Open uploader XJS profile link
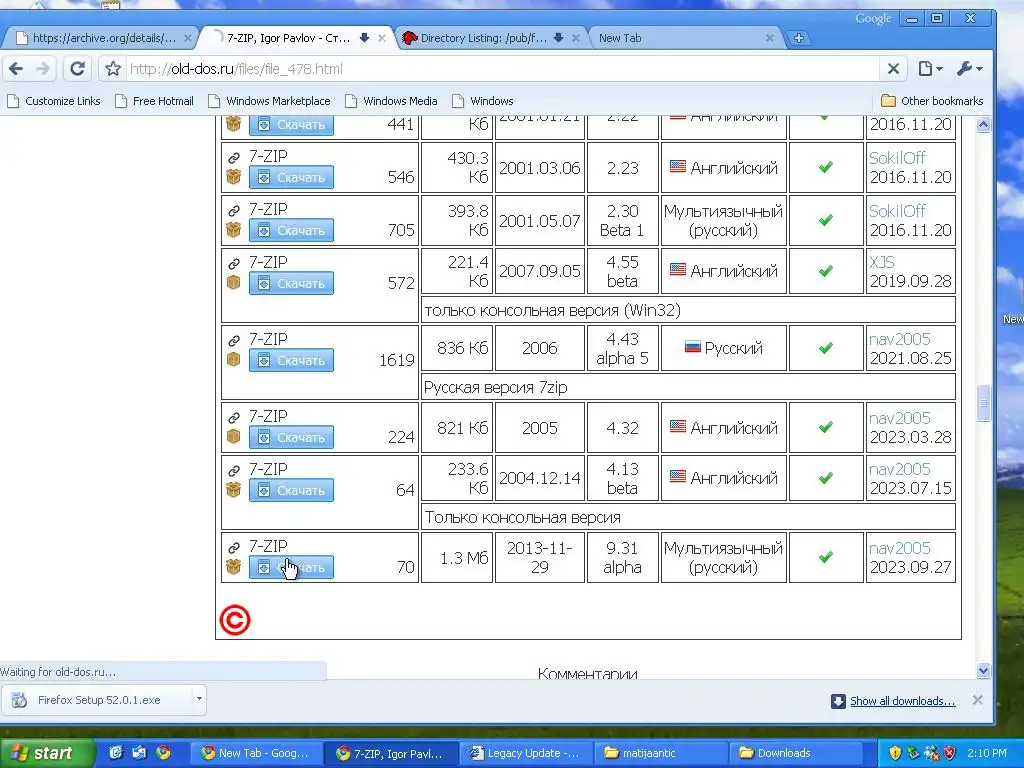1024x768 pixels. coord(881,262)
